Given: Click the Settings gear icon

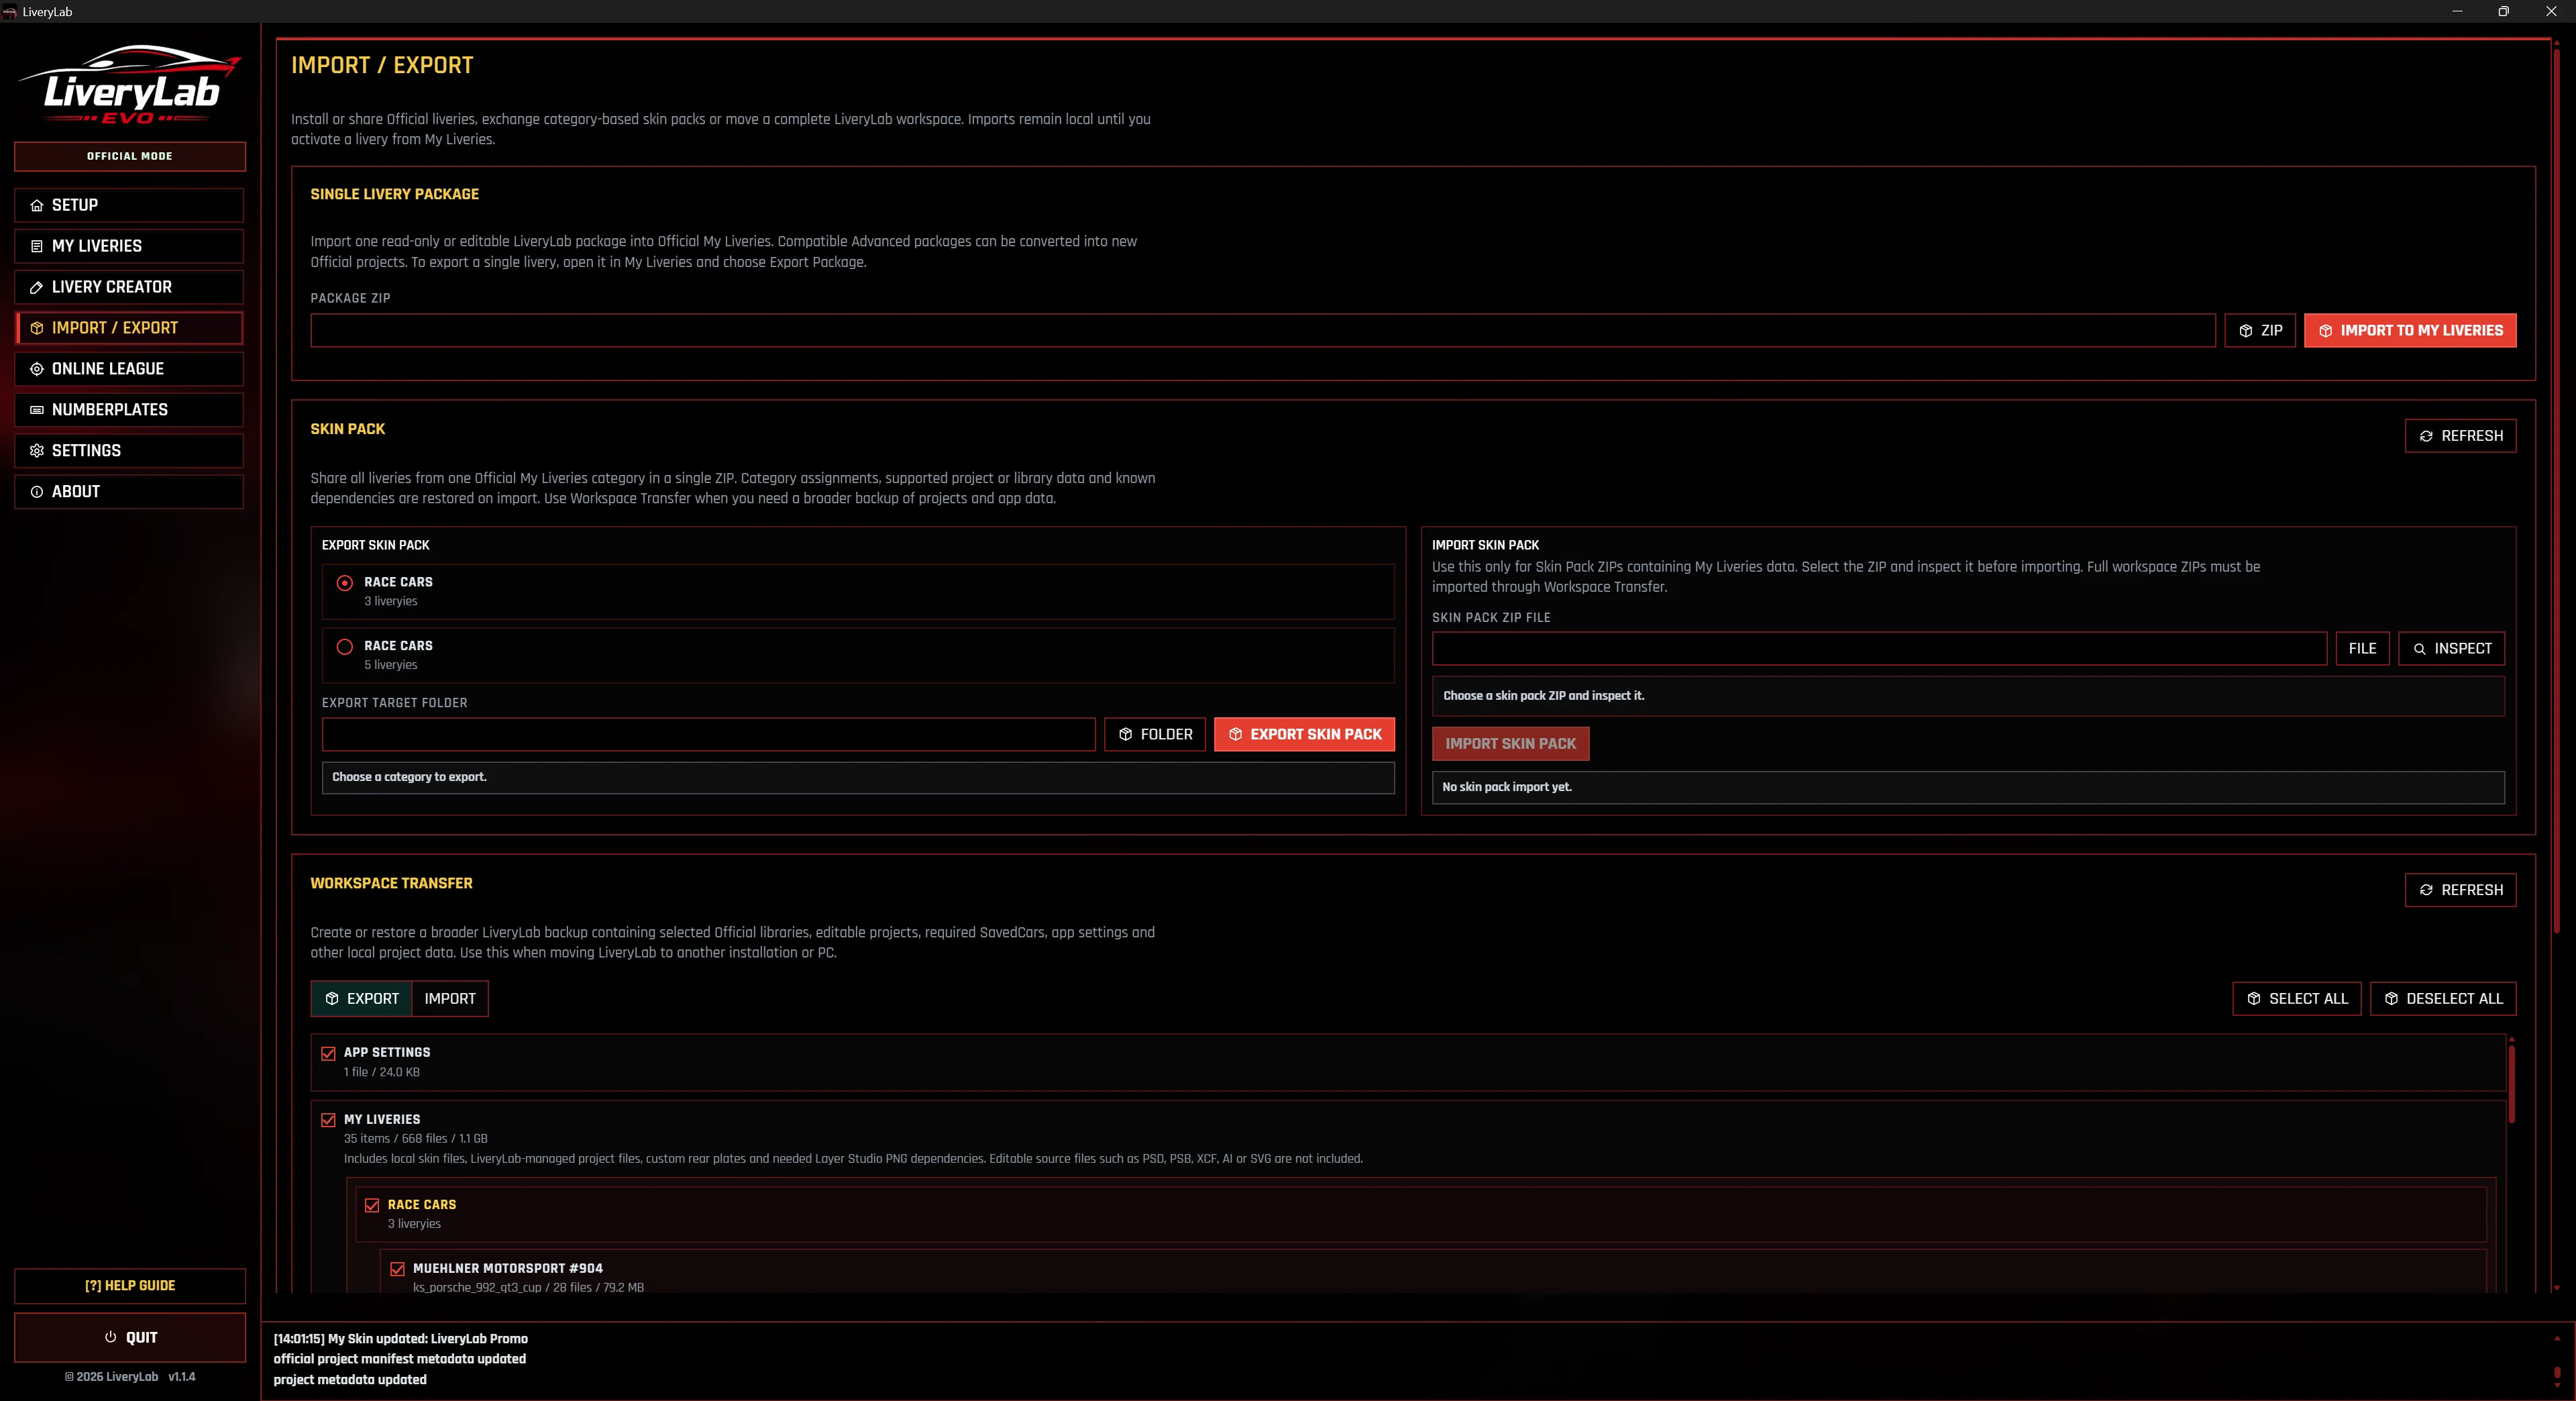Looking at the screenshot, I should pos(37,451).
